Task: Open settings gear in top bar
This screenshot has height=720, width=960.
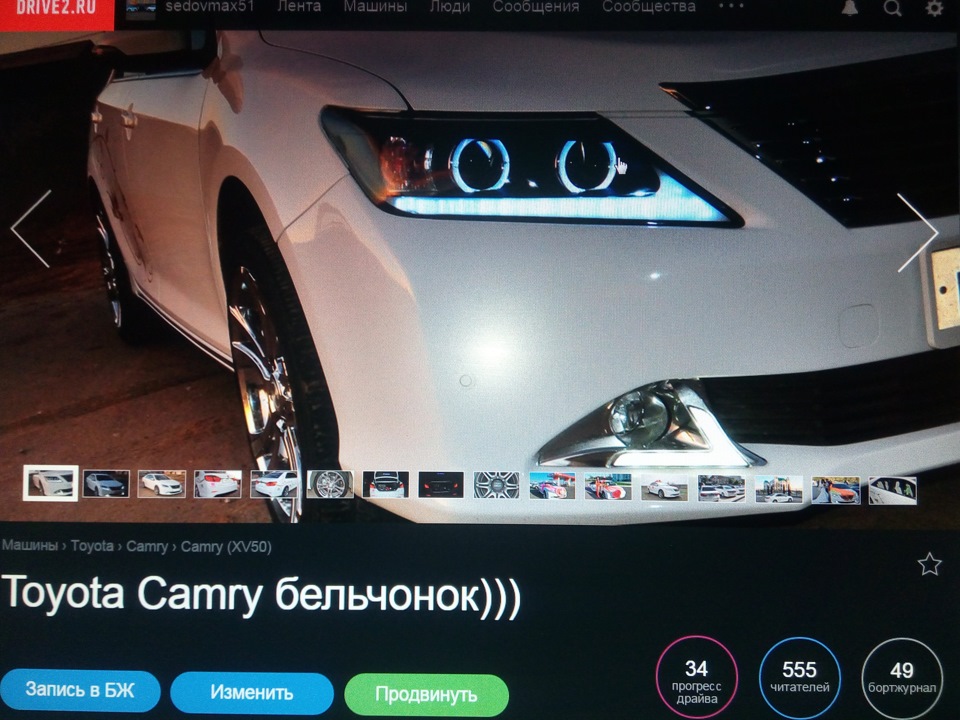Action: tap(934, 8)
